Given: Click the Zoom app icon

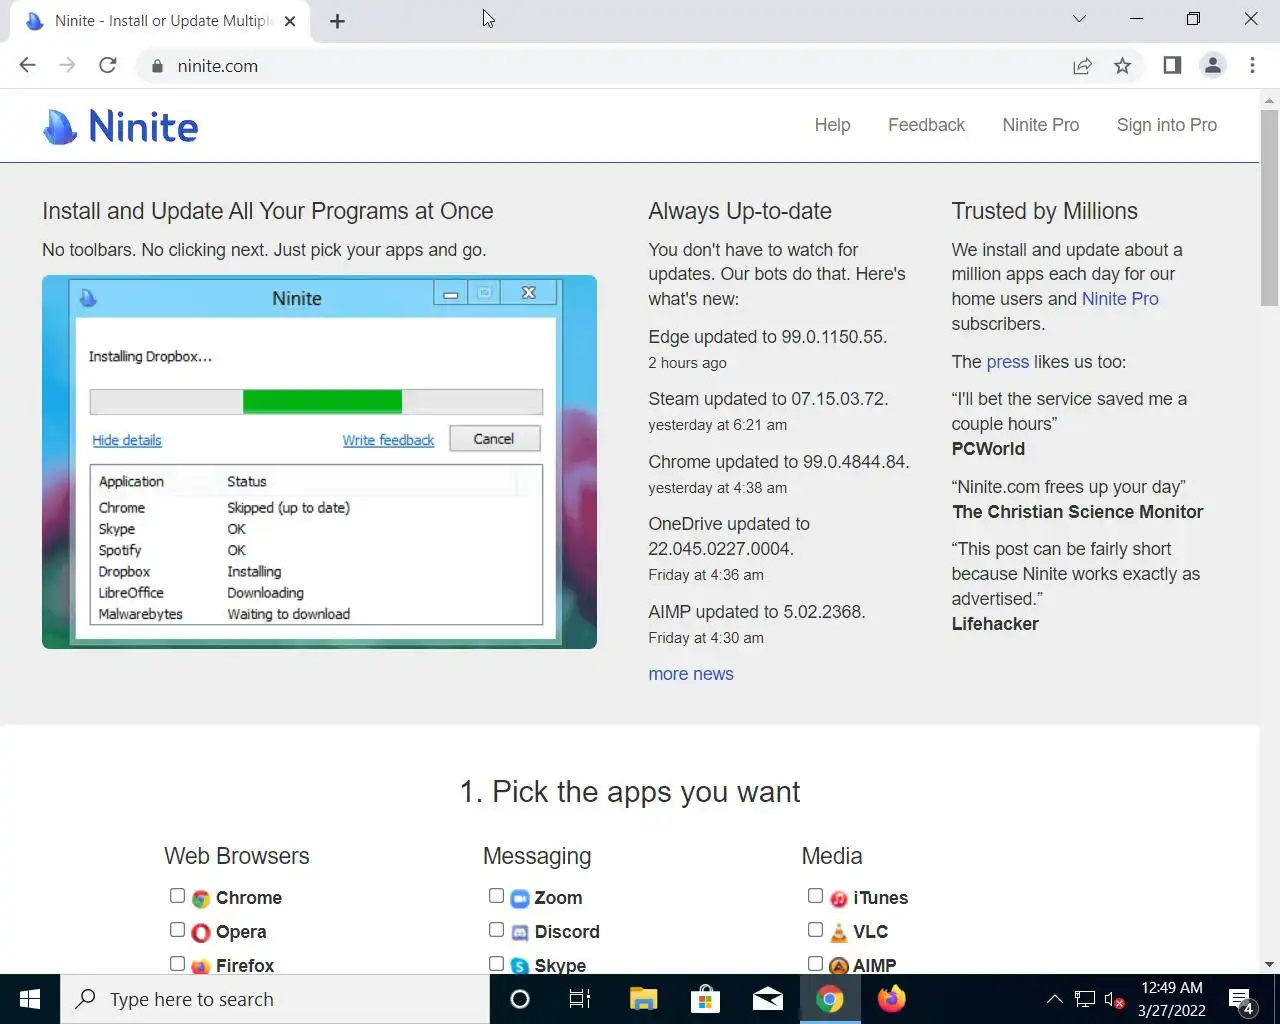Looking at the screenshot, I should coord(519,898).
